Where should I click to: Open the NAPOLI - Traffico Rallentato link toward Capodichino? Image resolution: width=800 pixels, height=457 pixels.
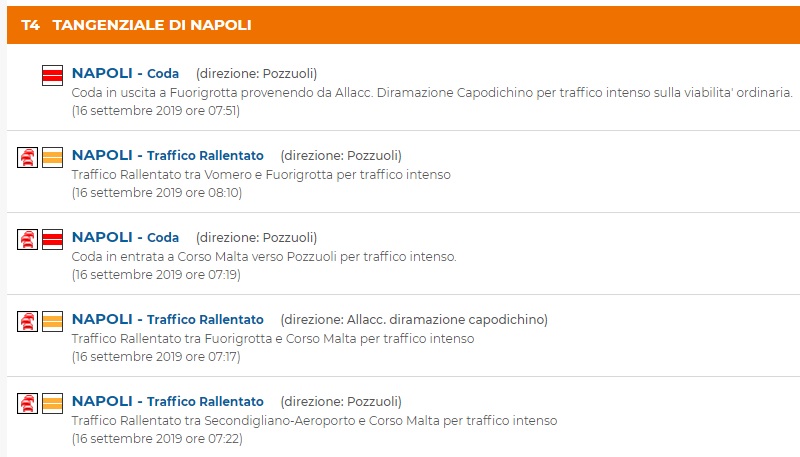(x=167, y=319)
